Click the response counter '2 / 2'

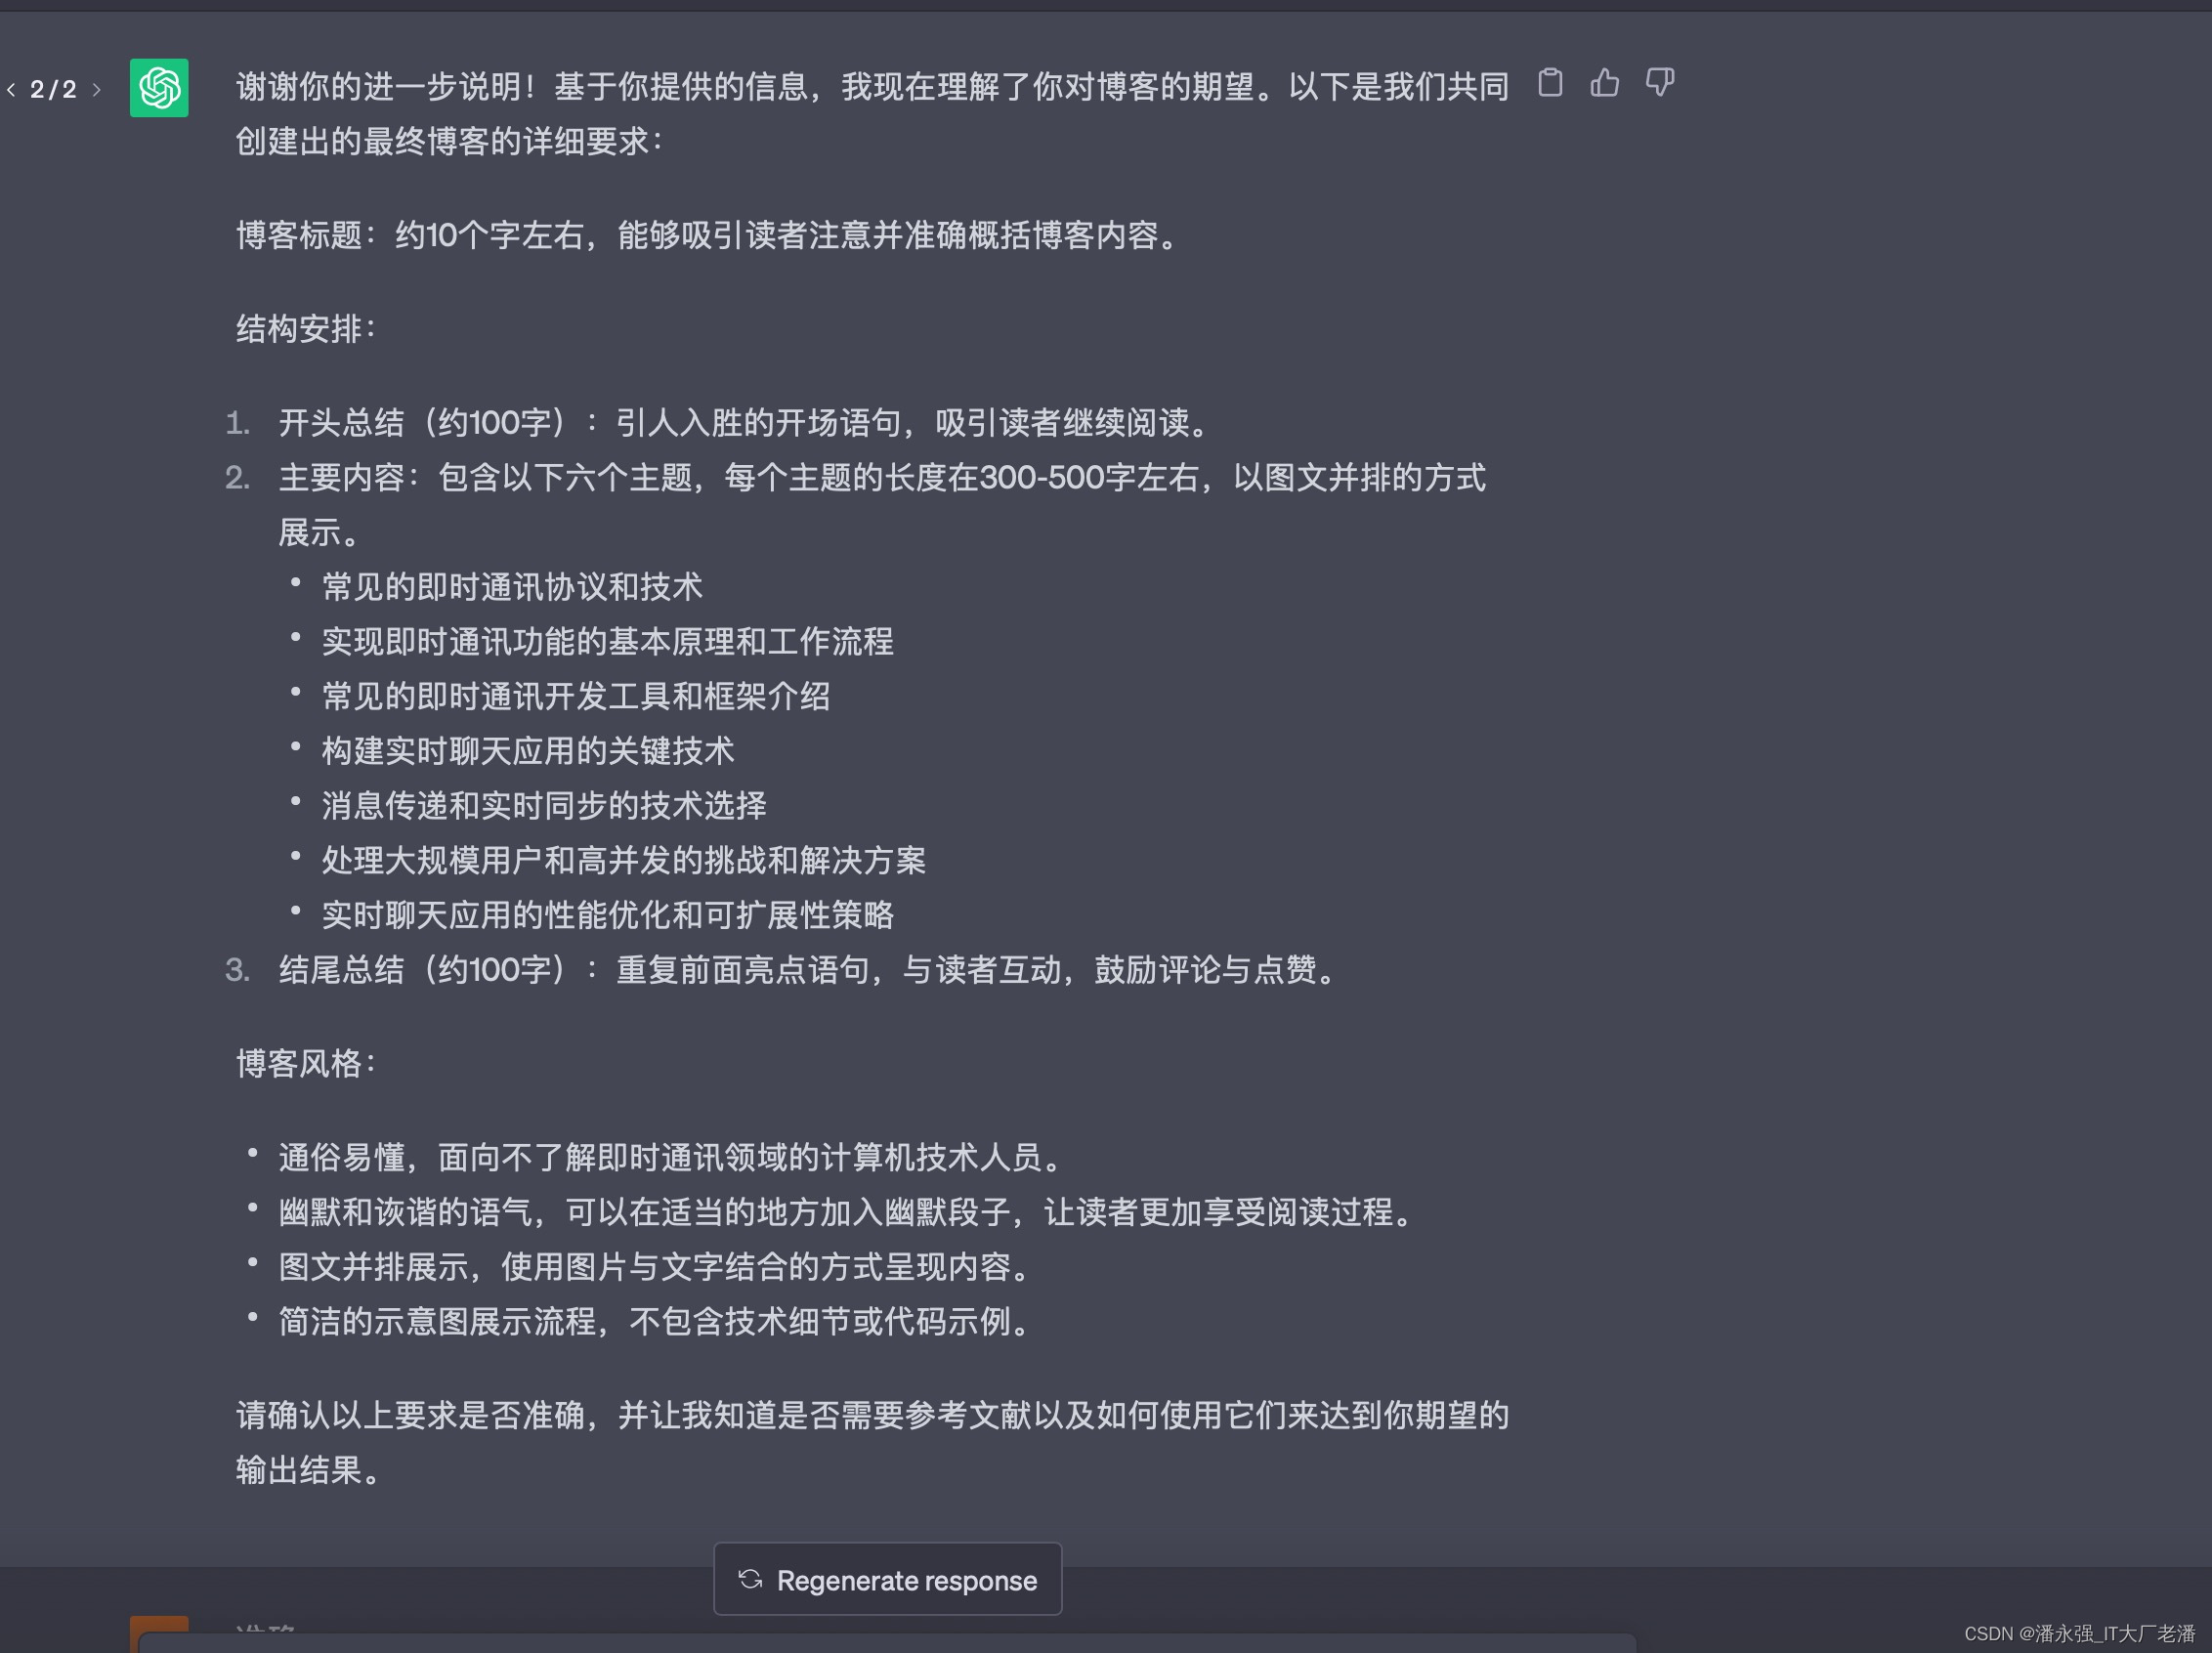pos(53,89)
